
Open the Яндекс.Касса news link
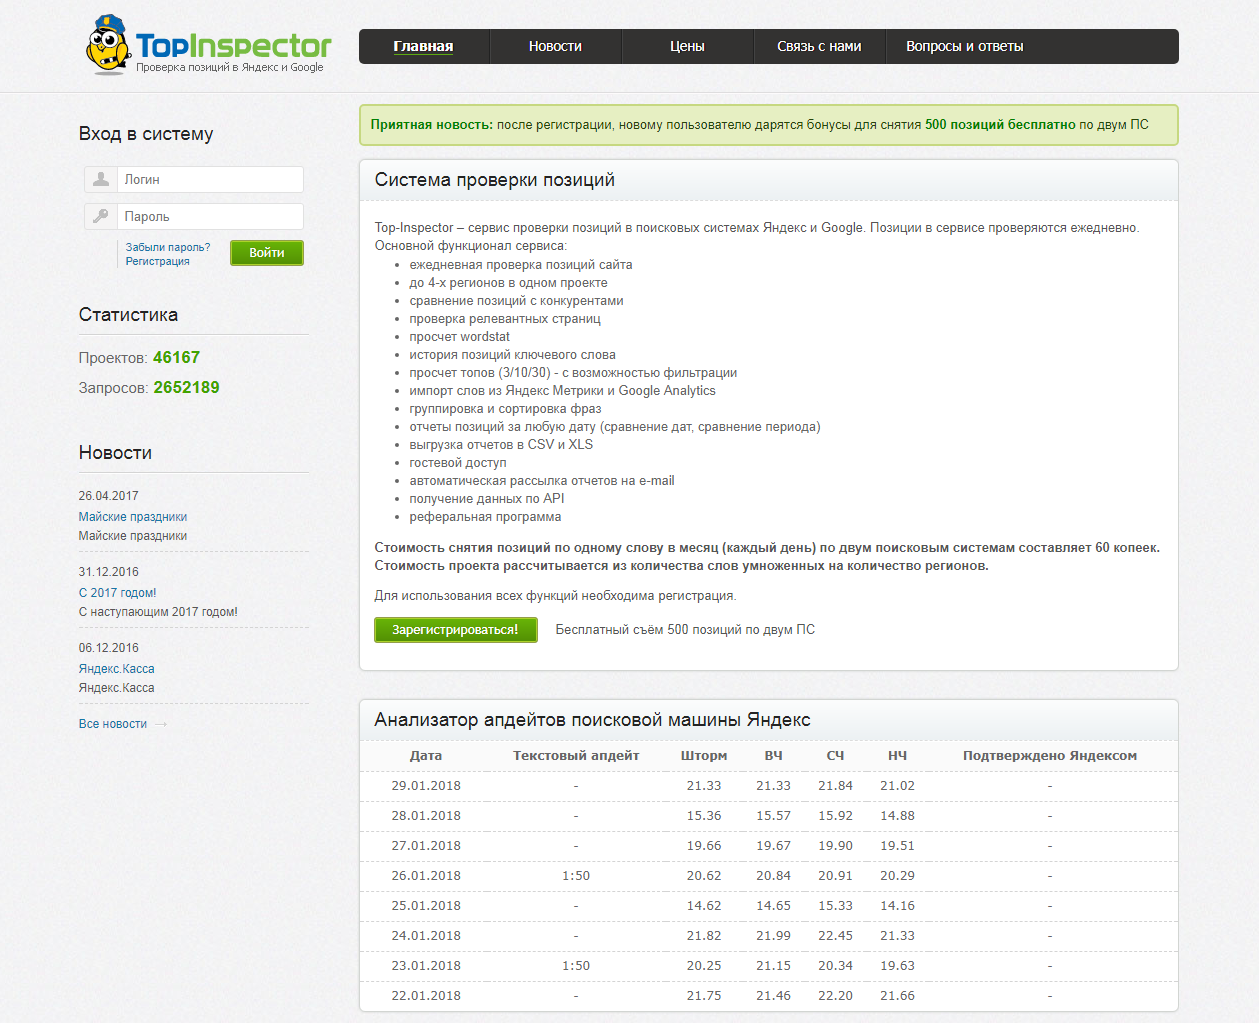[x=116, y=669]
